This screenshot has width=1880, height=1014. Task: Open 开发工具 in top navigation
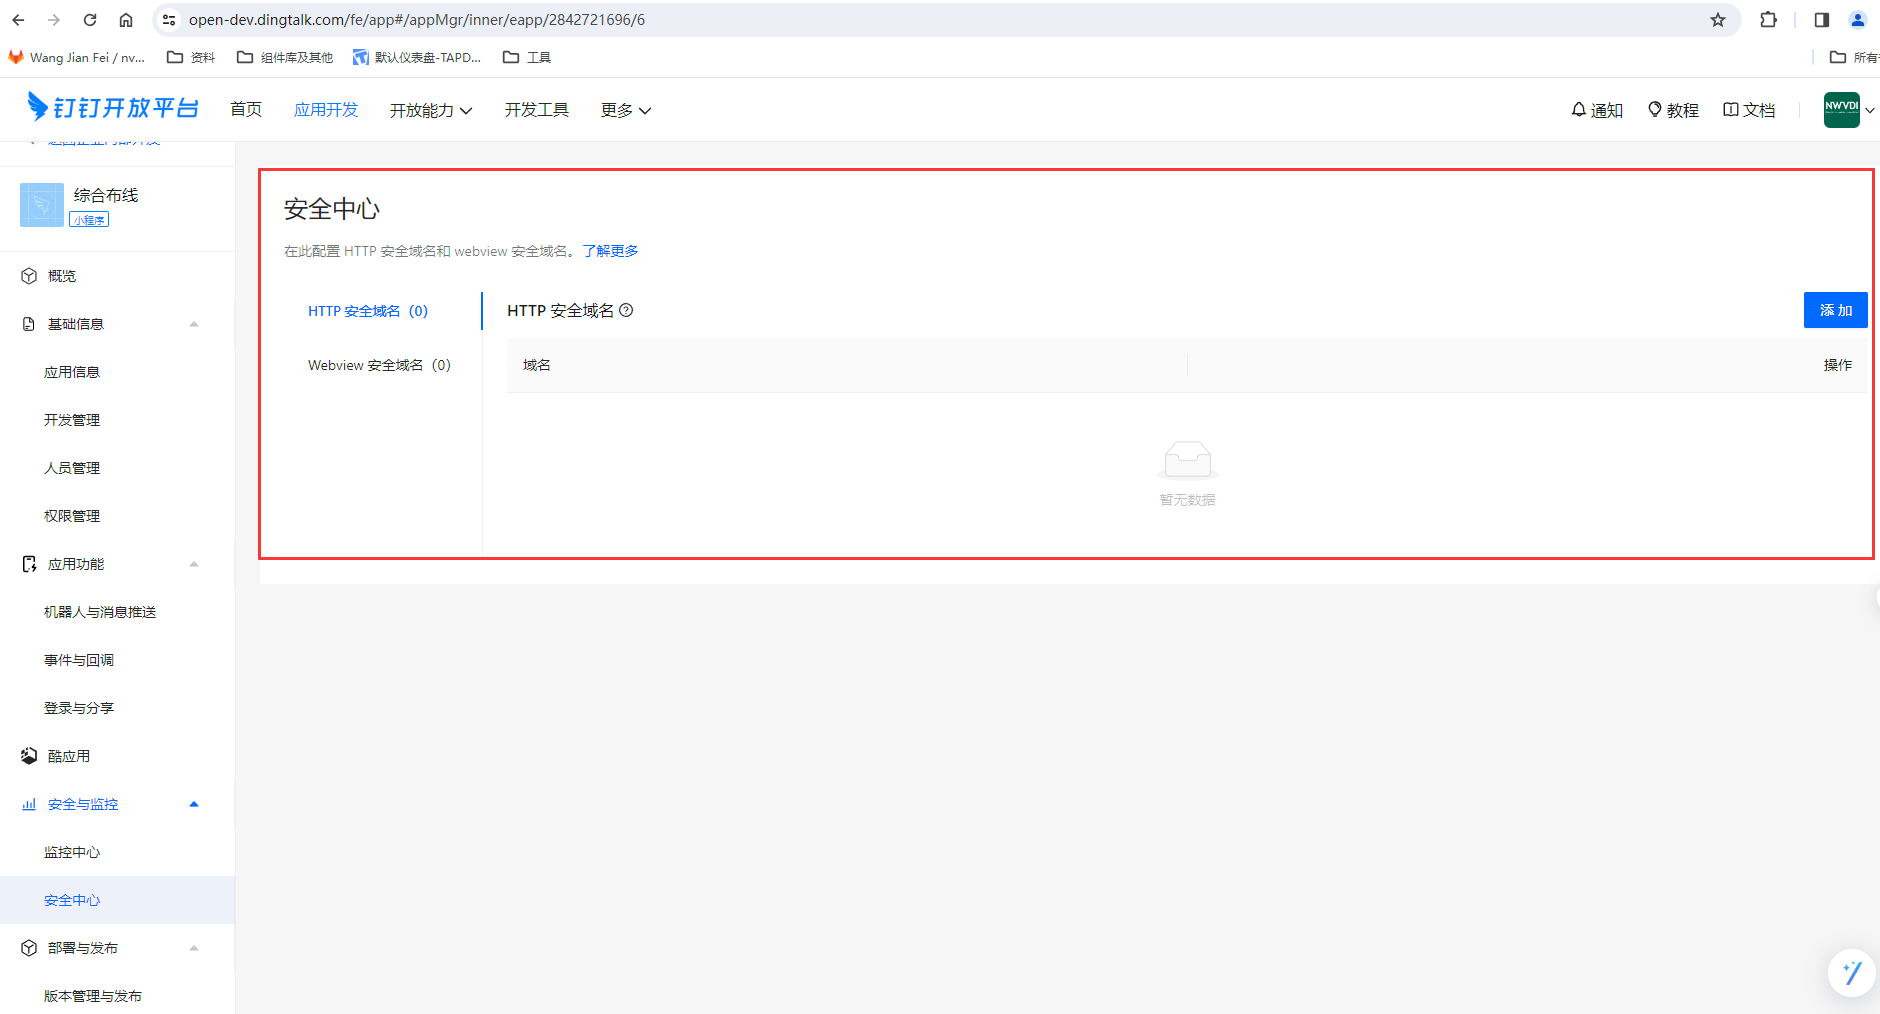pos(537,110)
